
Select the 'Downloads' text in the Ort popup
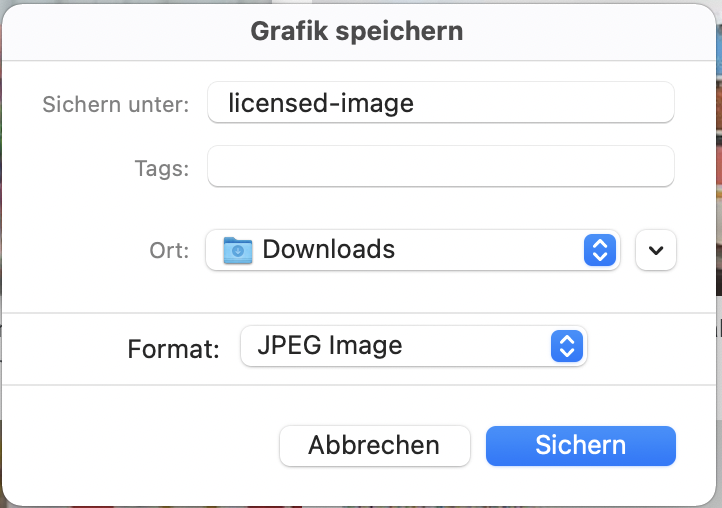point(328,250)
